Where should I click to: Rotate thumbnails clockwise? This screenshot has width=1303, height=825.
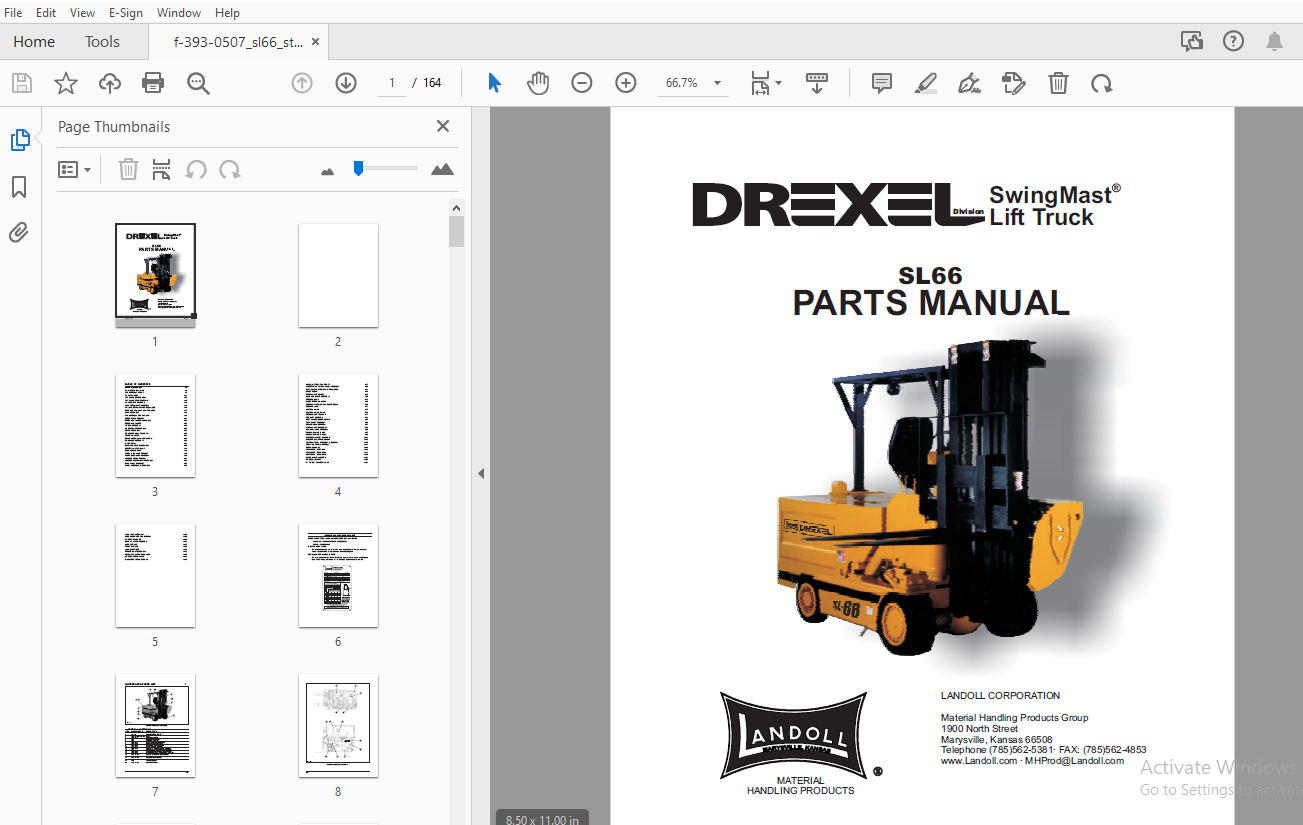coord(230,169)
